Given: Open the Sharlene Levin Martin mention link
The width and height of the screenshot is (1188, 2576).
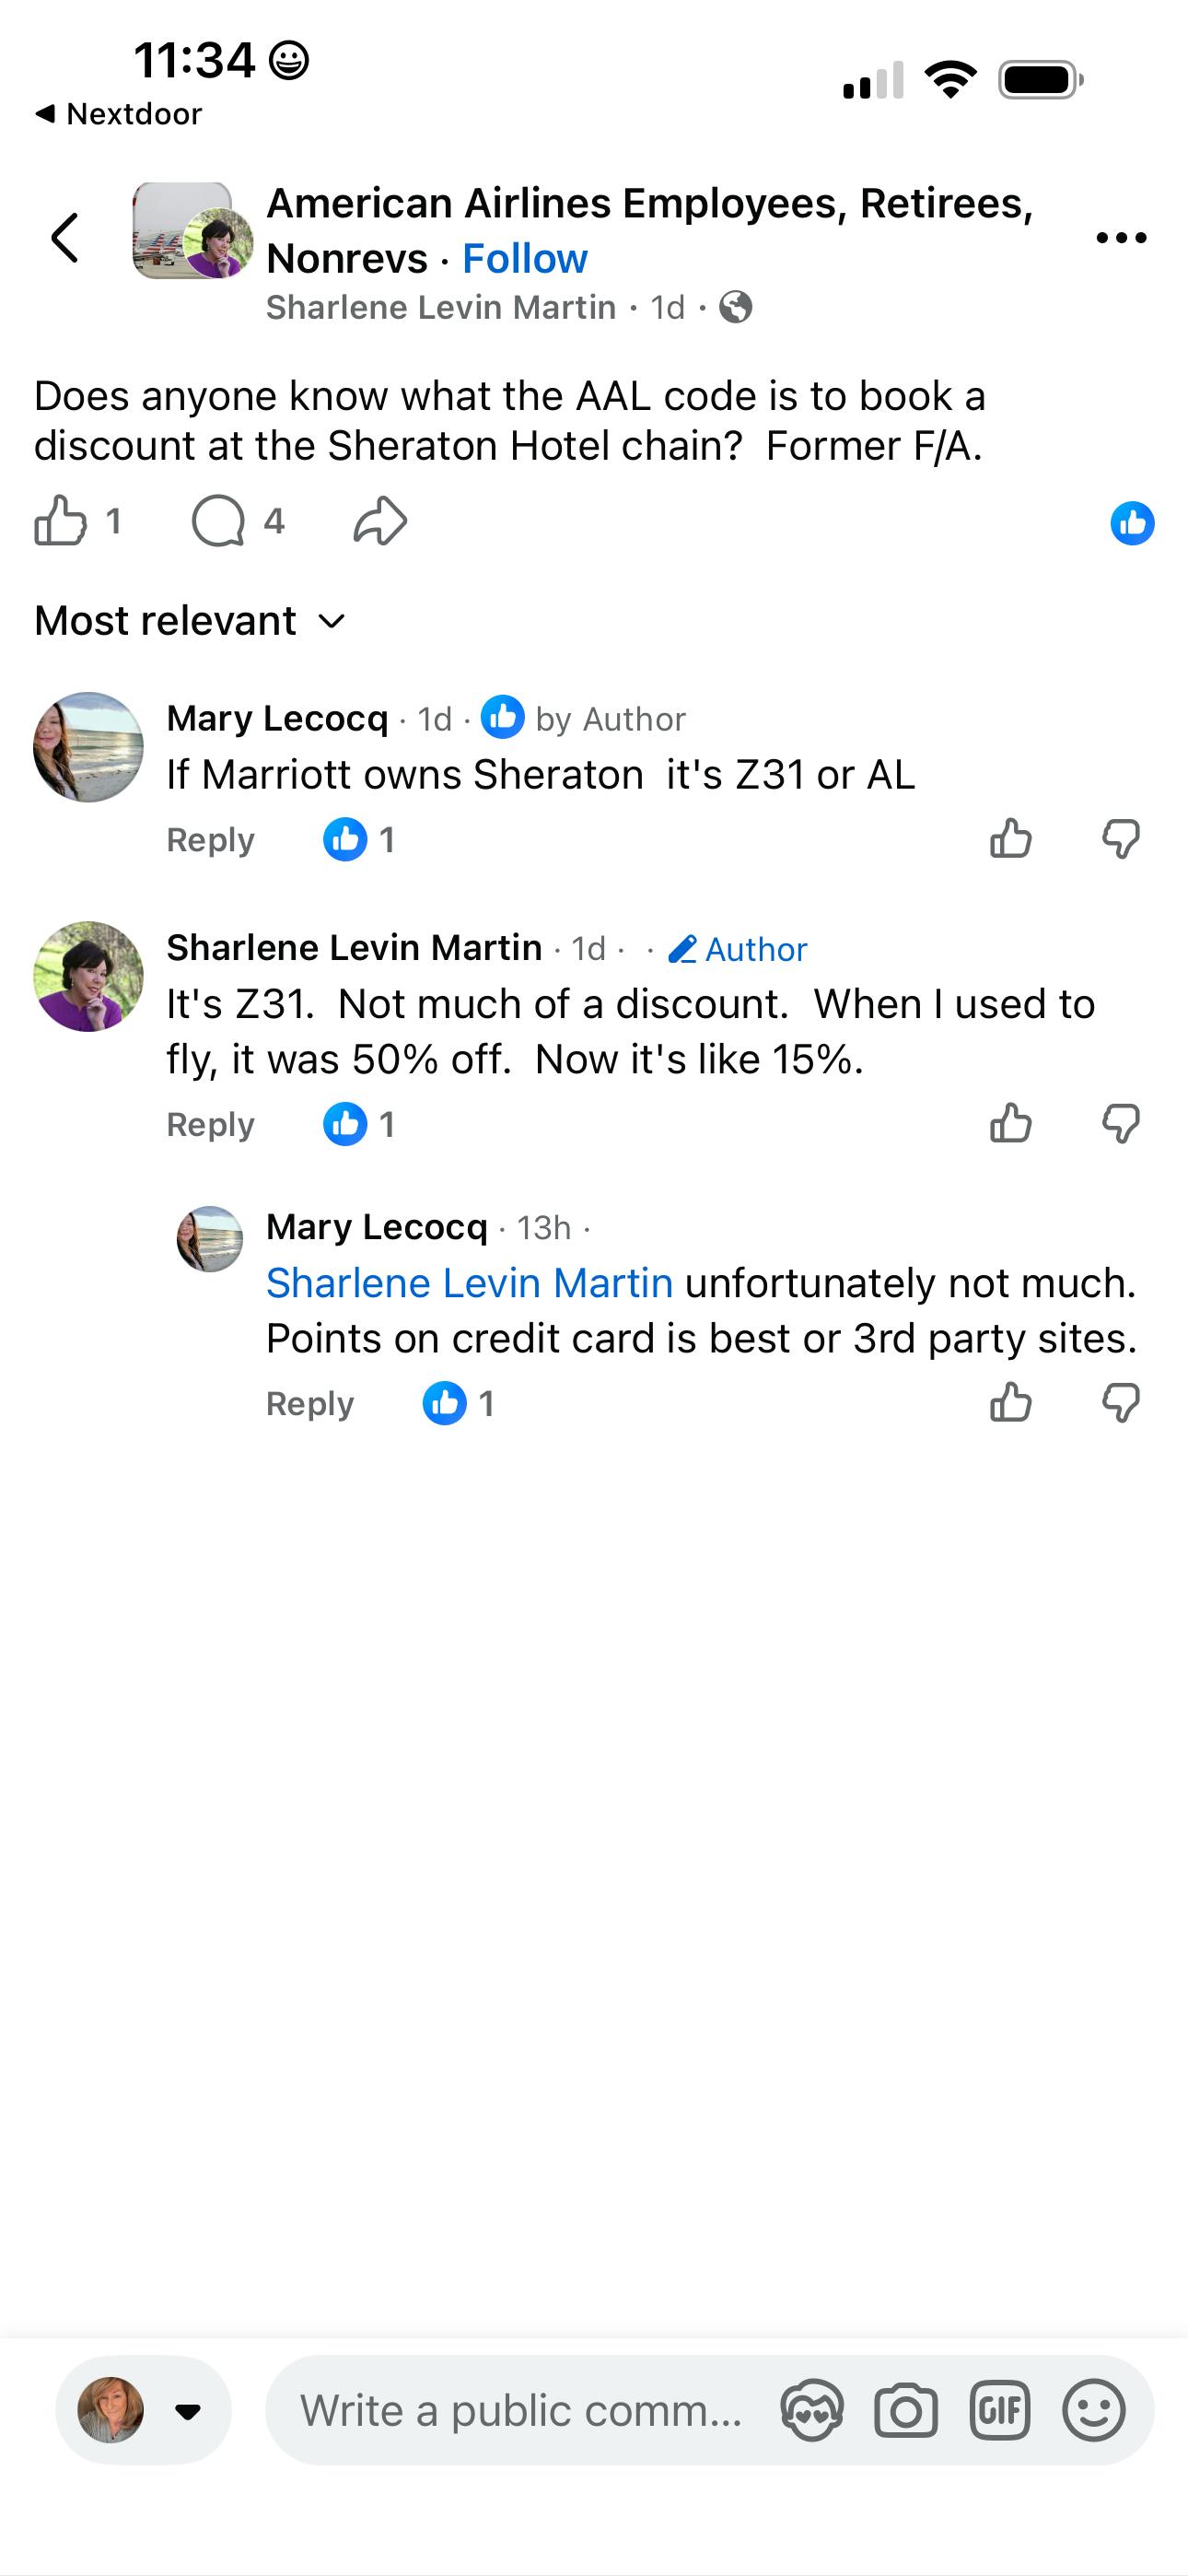Looking at the screenshot, I should coord(469,1283).
